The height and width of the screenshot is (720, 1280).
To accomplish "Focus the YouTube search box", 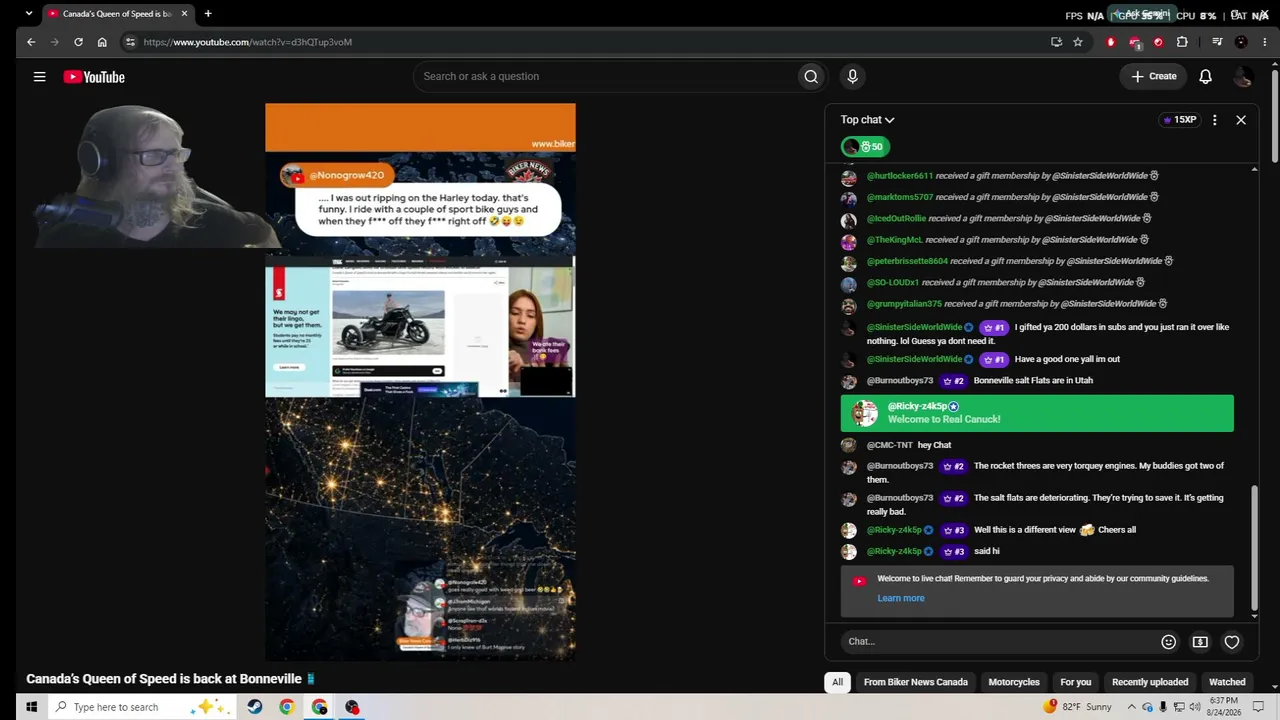I will tap(605, 76).
